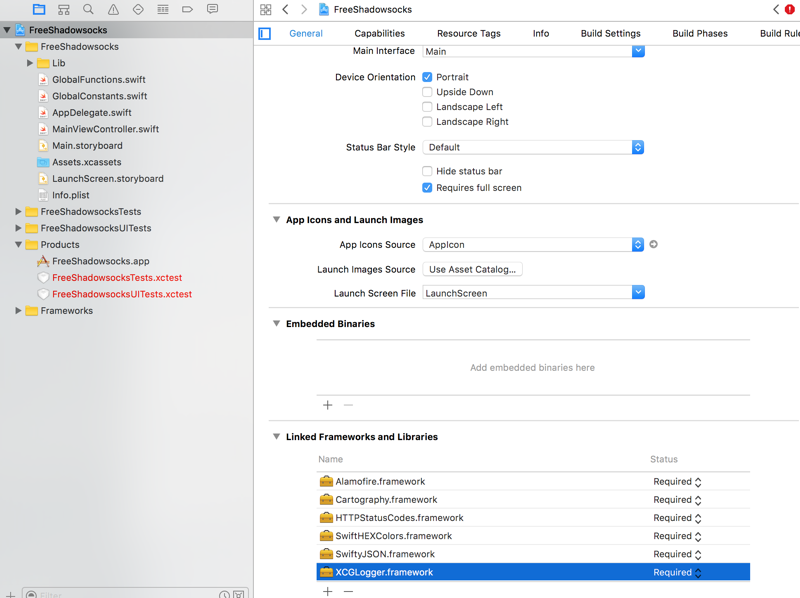Viewport: 800px width, 598px height.
Task: Select GlobalFunctions.swift file
Action: coord(98,80)
